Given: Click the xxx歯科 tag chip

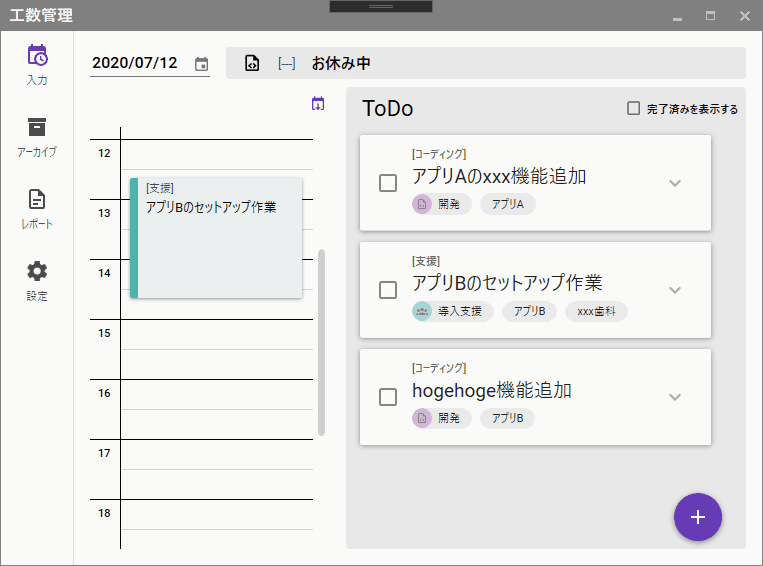Looking at the screenshot, I should (596, 311).
